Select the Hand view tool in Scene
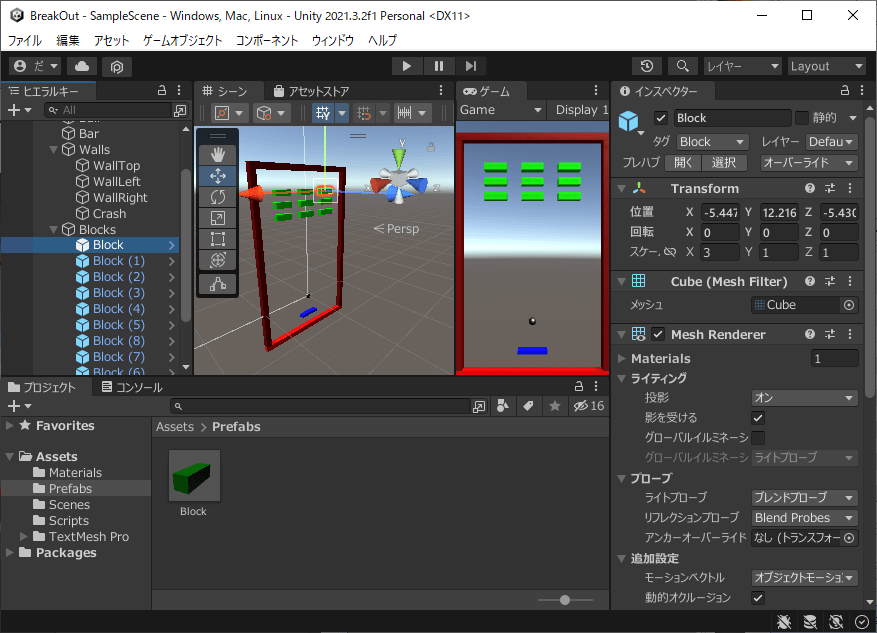 (x=218, y=154)
